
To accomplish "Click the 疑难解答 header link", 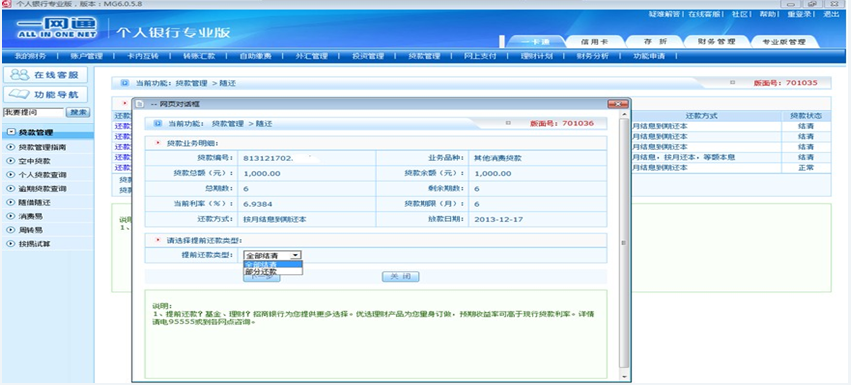I will pyautogui.click(x=664, y=14).
